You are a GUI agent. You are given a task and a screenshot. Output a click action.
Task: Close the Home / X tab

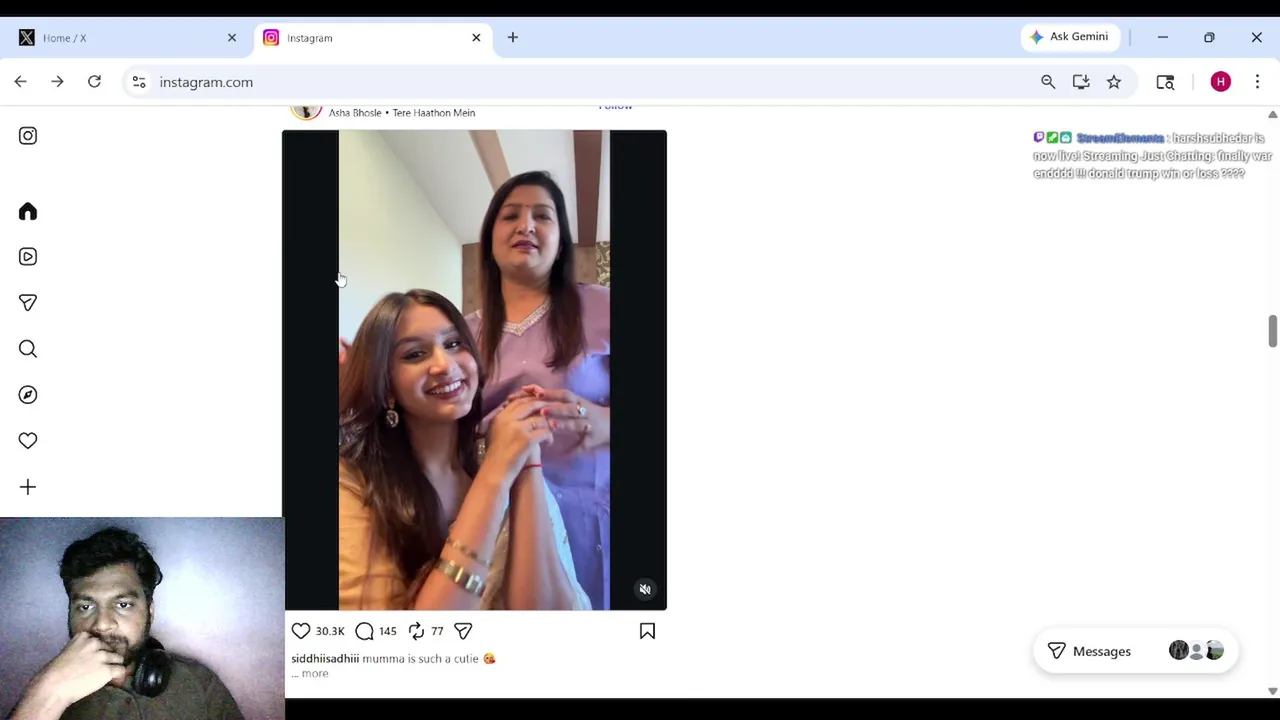(232, 38)
